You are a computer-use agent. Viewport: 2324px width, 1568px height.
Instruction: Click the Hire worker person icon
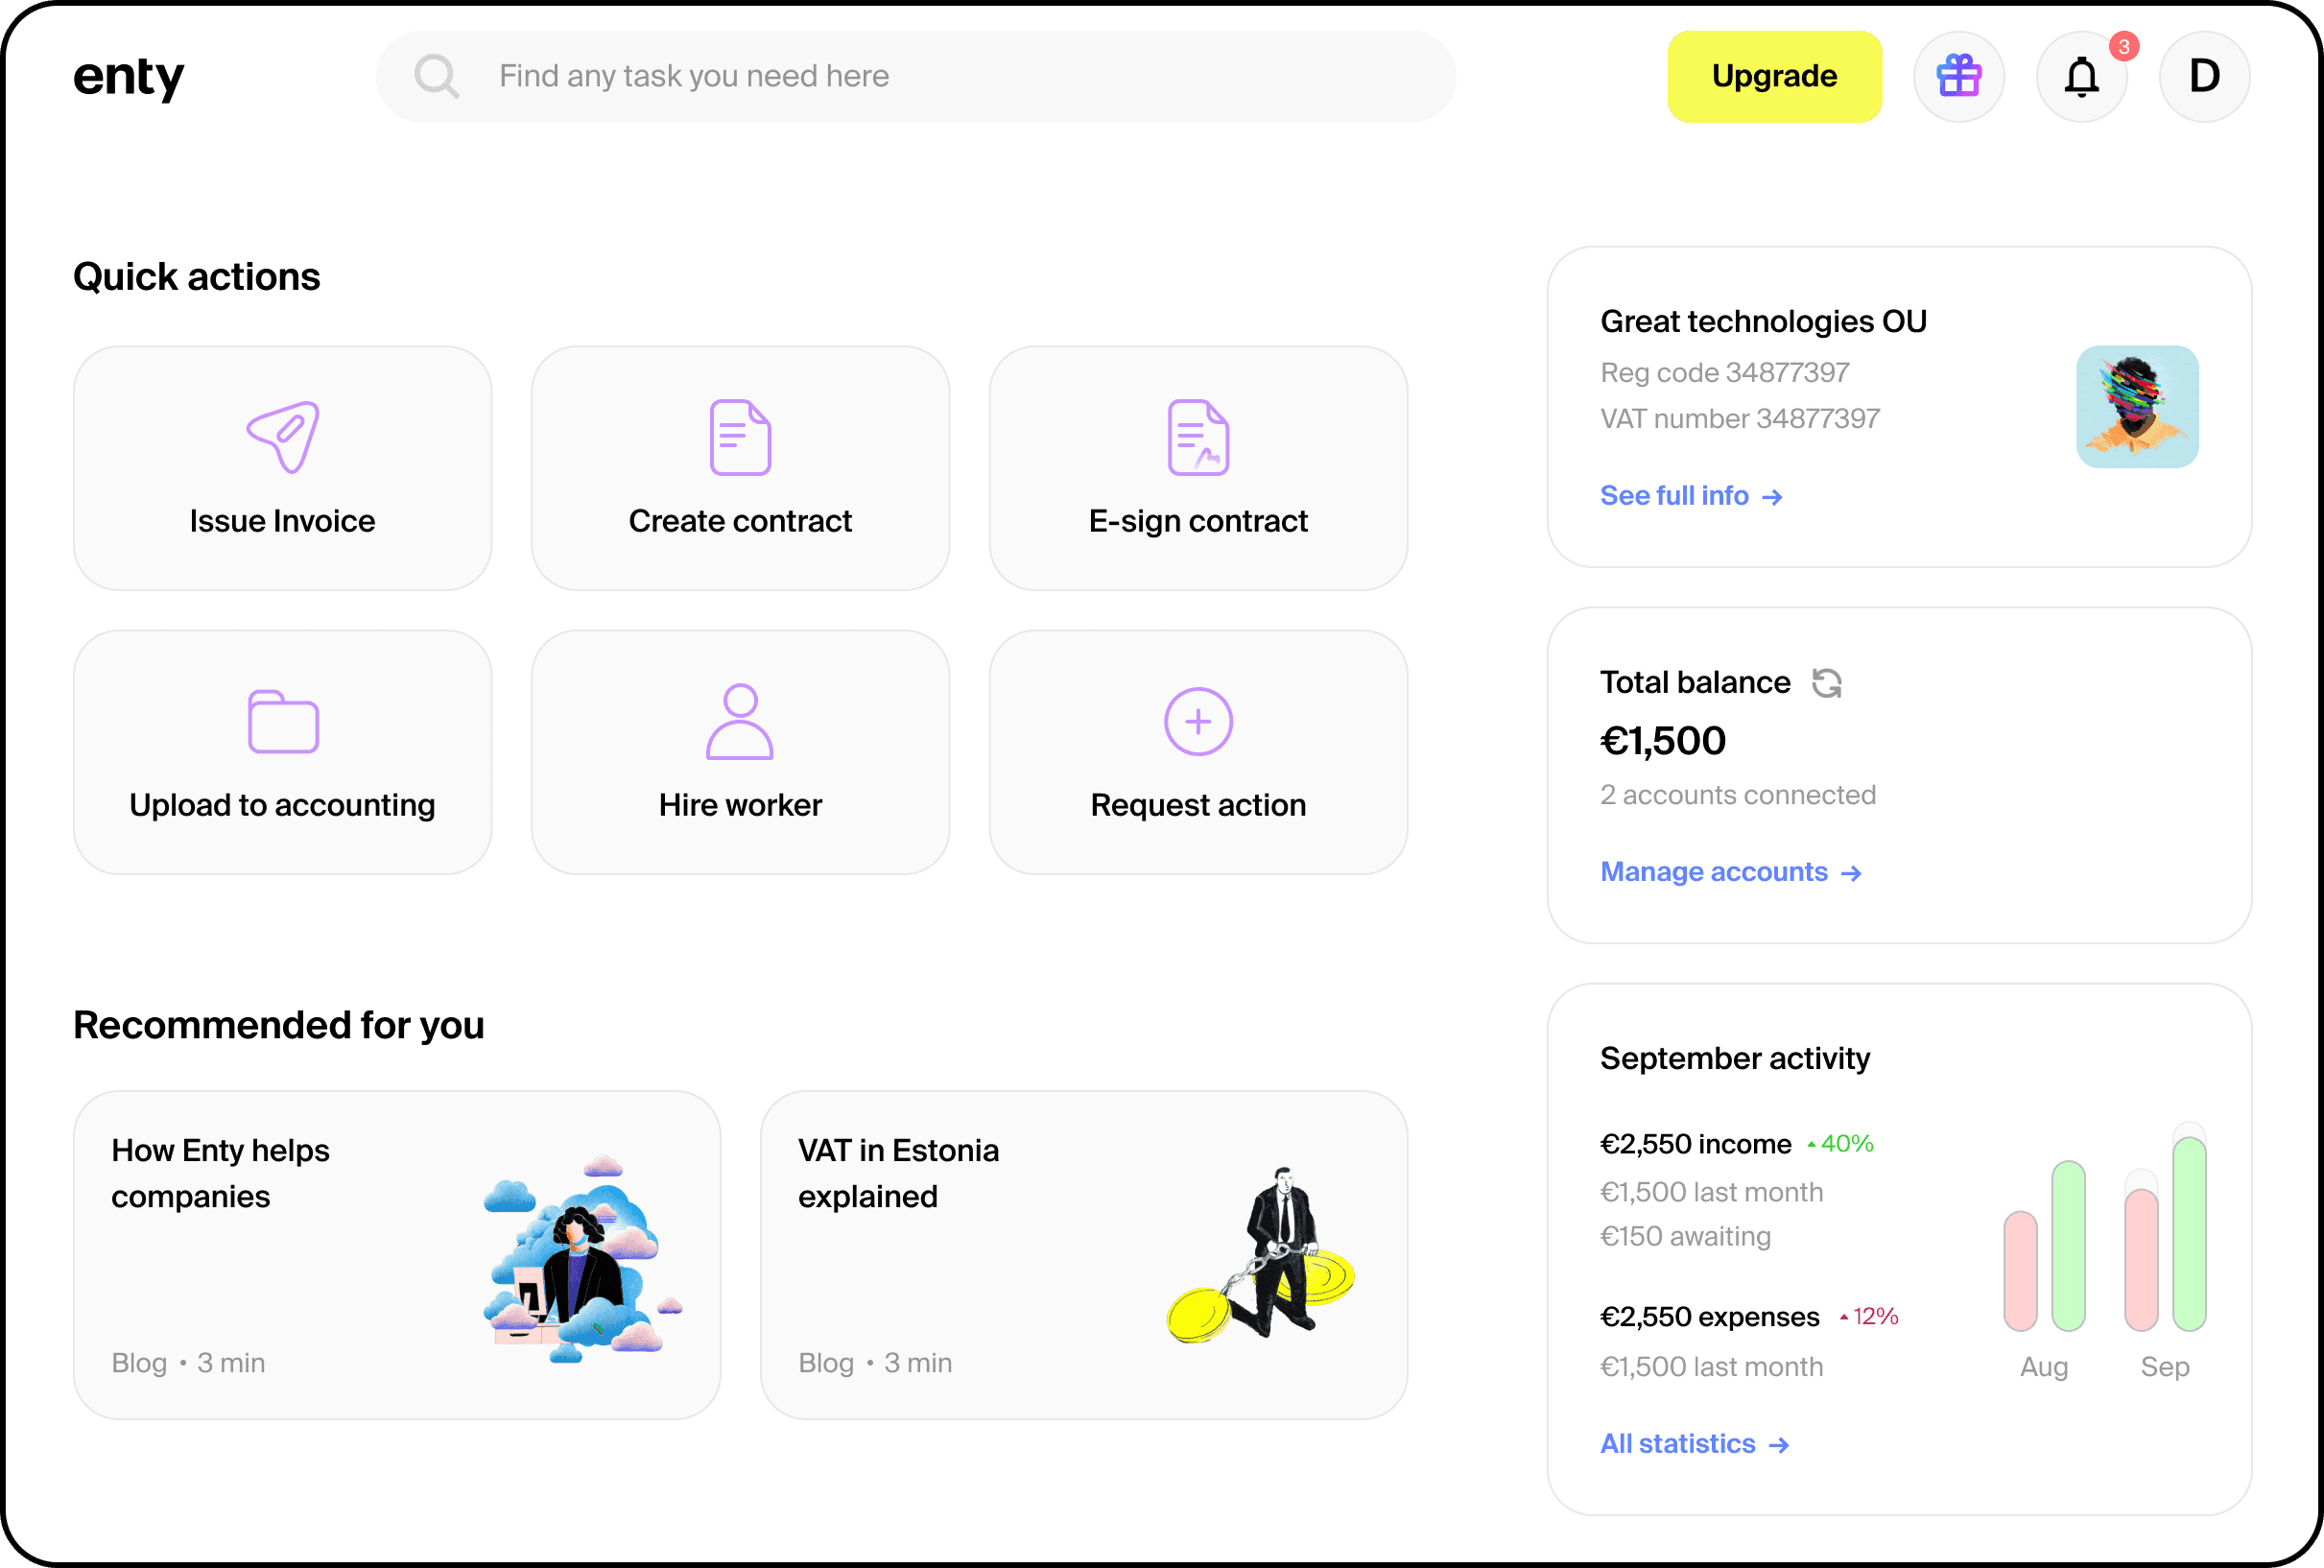(x=740, y=721)
